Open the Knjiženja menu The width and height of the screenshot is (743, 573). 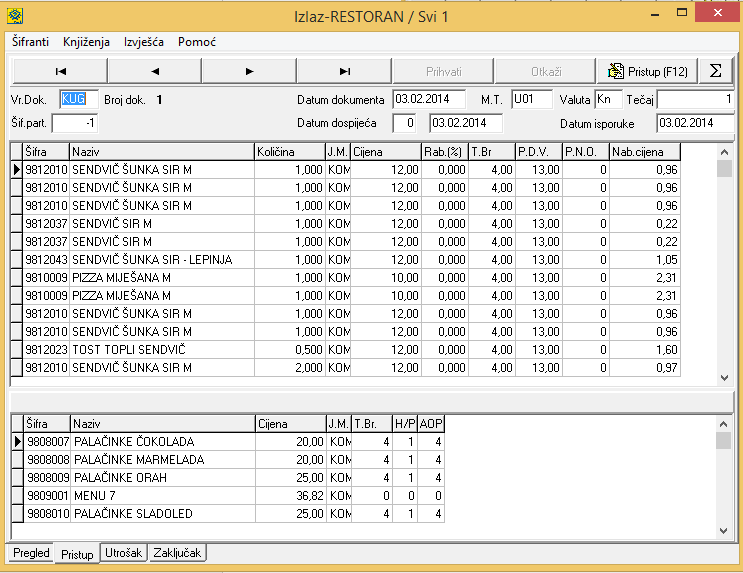tap(86, 42)
